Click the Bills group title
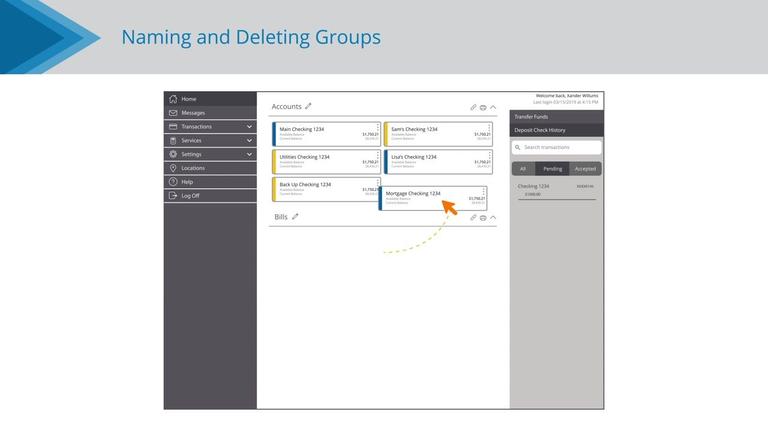Viewport: 768px width, 432px height. click(x=281, y=217)
